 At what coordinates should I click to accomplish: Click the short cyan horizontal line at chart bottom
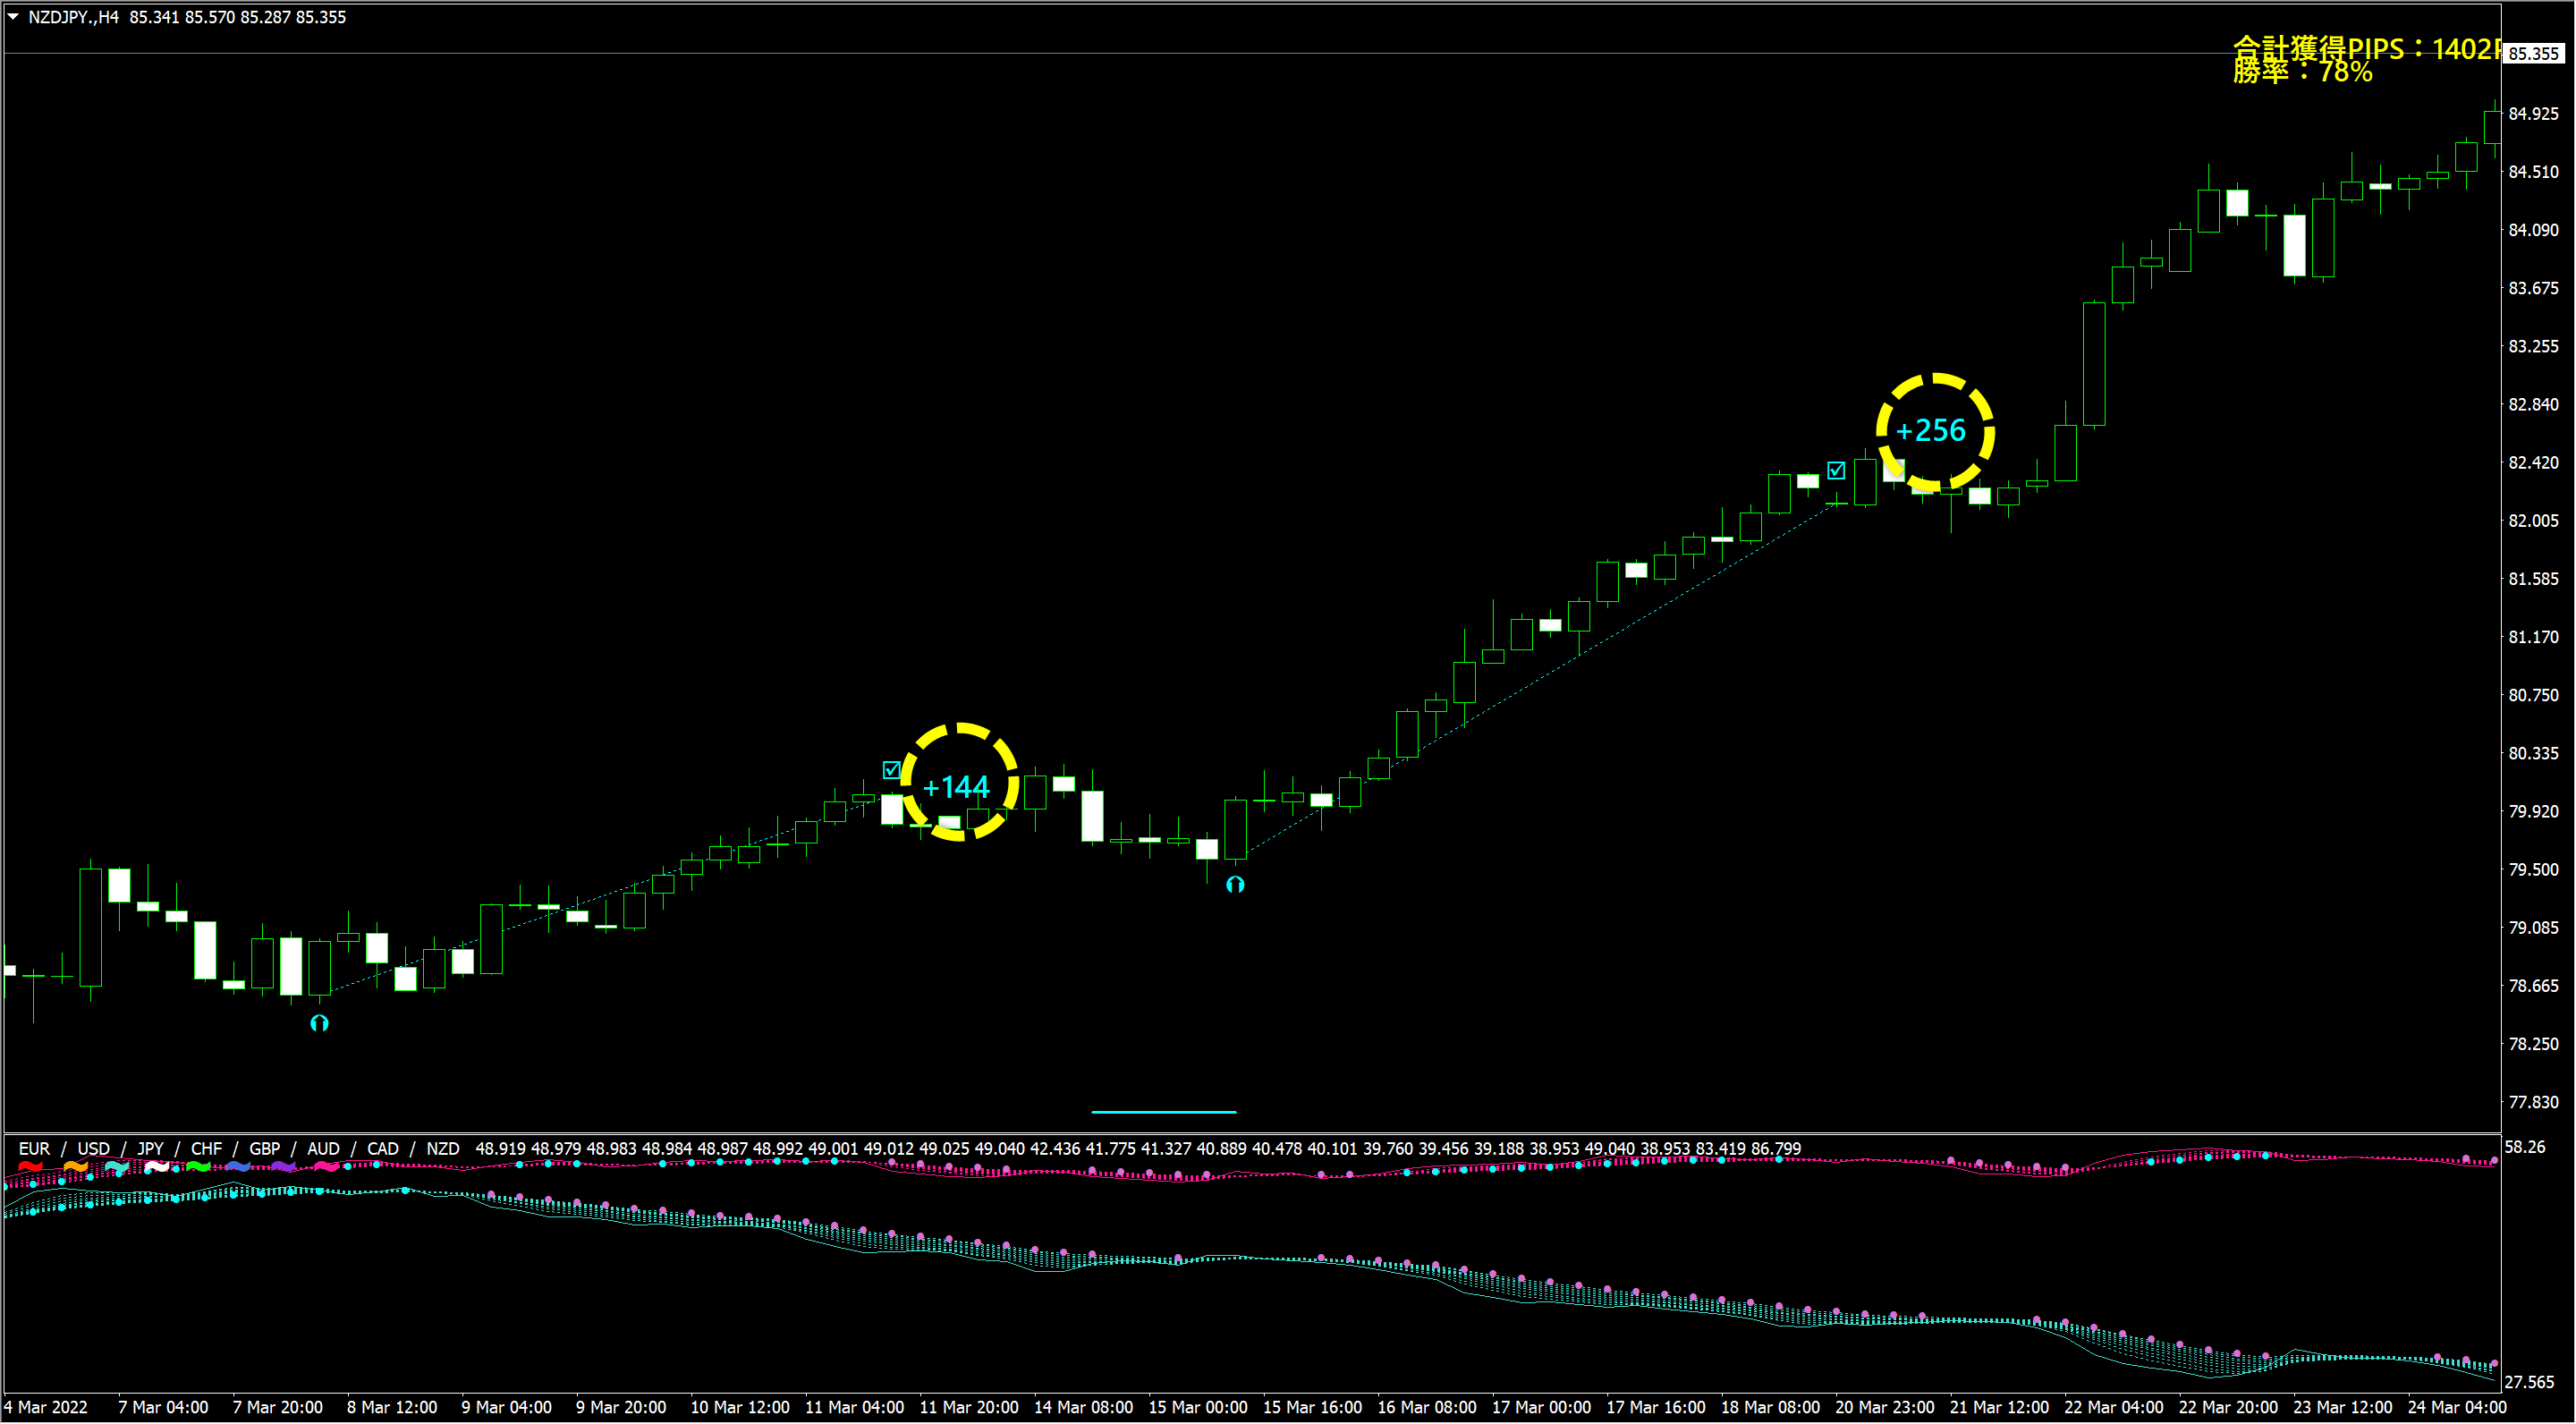[1163, 1111]
